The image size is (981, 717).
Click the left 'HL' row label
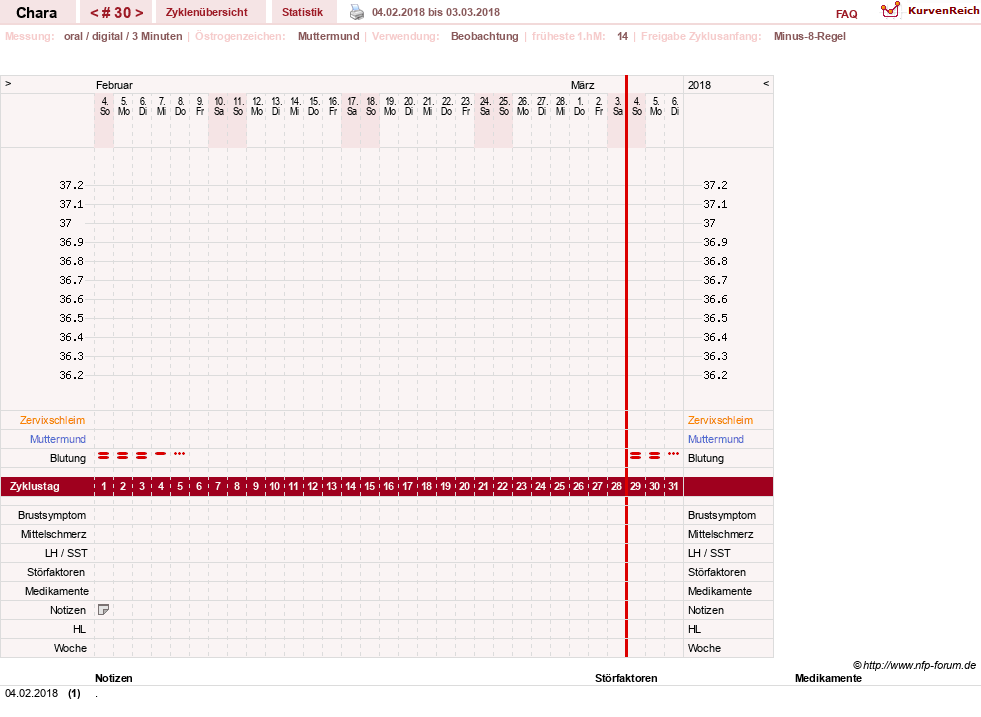(79, 629)
